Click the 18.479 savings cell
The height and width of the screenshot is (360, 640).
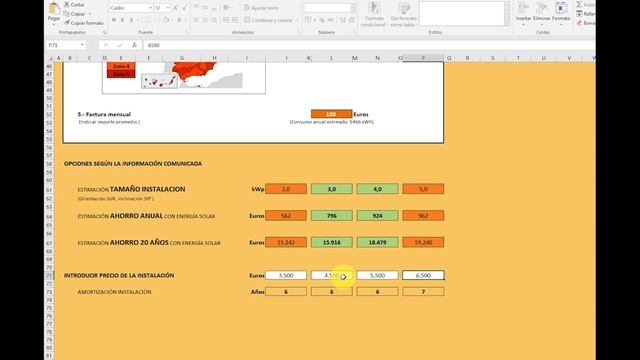pyautogui.click(x=377, y=242)
